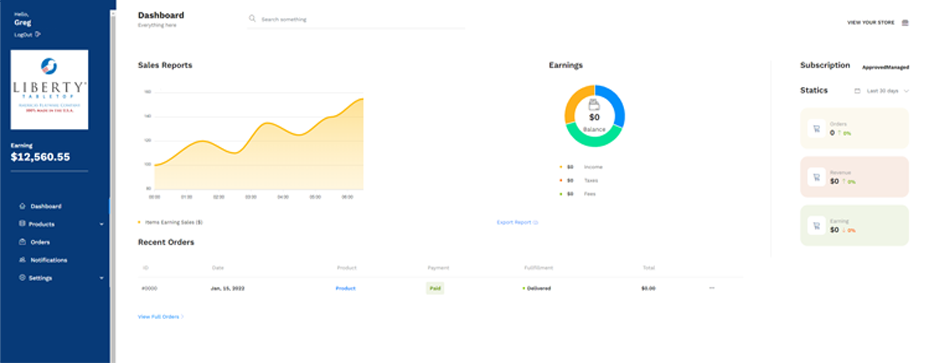Click the calendar icon near Last 30 days
The width and height of the screenshot is (929, 363).
click(857, 91)
